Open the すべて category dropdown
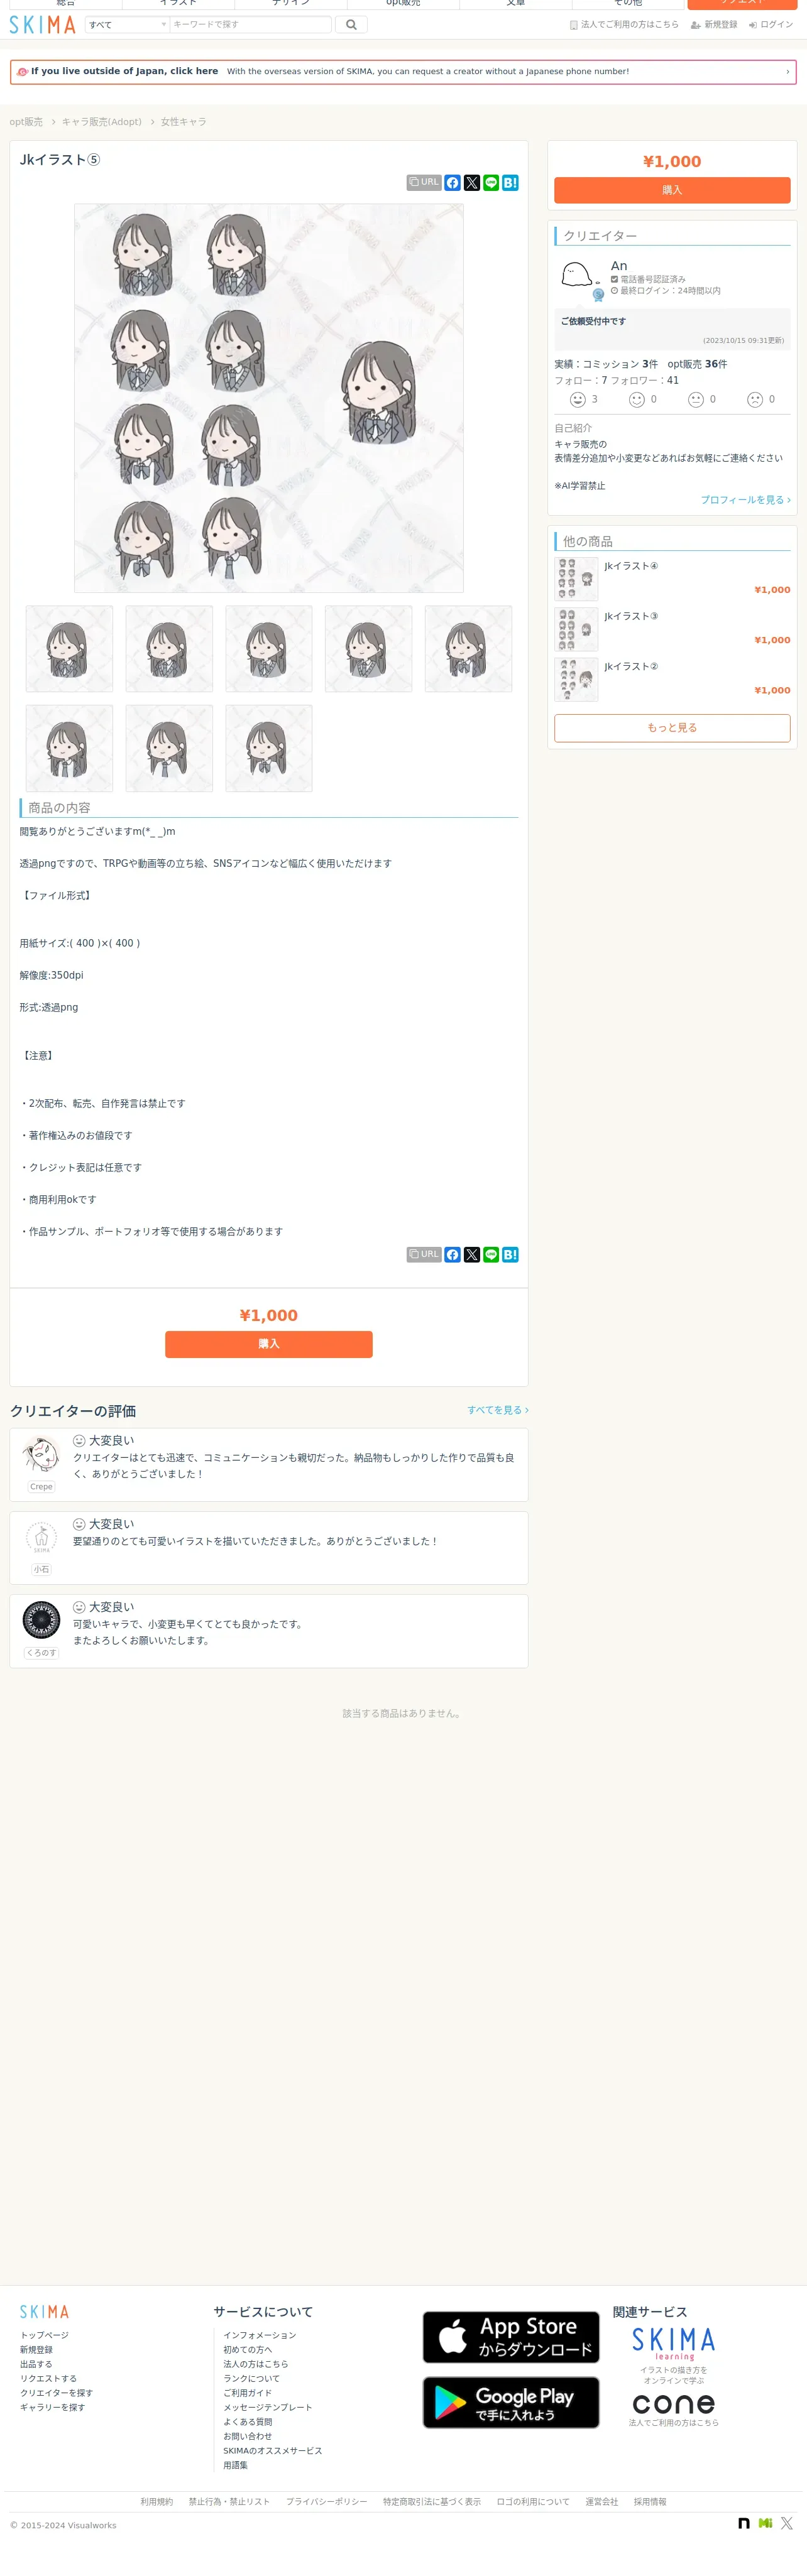The width and height of the screenshot is (807, 2576). (127, 24)
